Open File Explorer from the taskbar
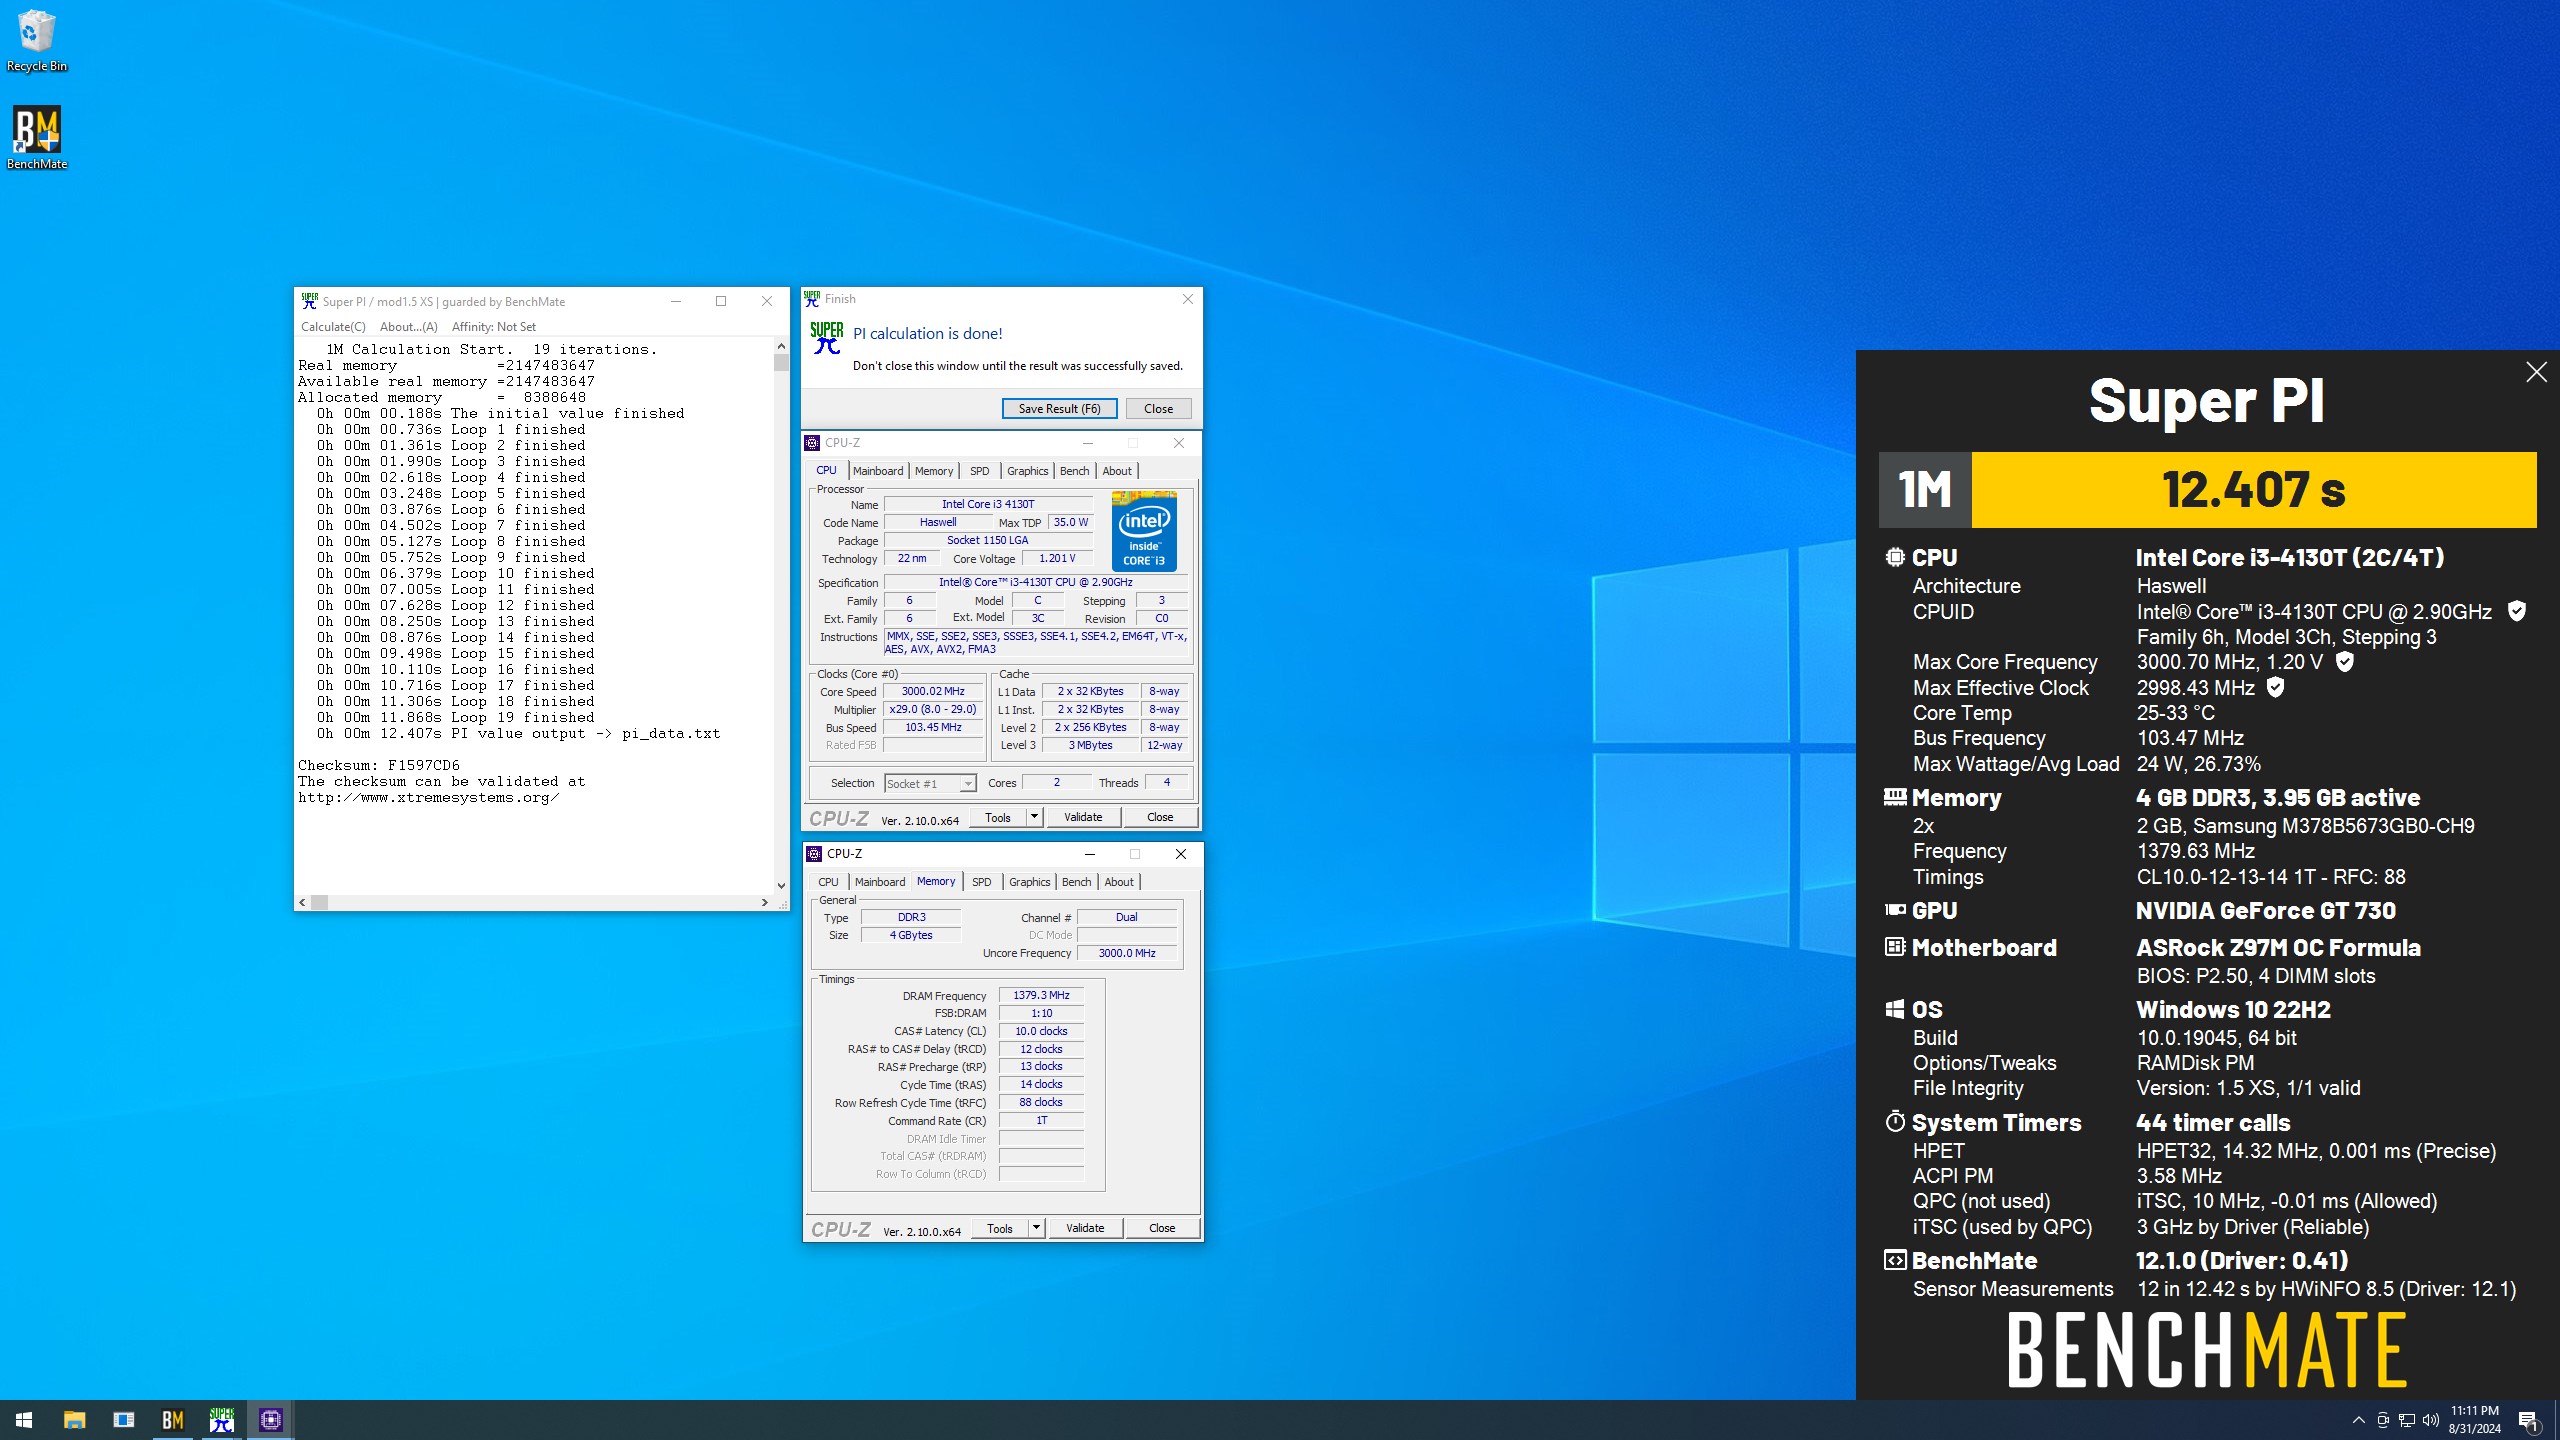The height and width of the screenshot is (1440, 2560). pyautogui.click(x=74, y=1420)
